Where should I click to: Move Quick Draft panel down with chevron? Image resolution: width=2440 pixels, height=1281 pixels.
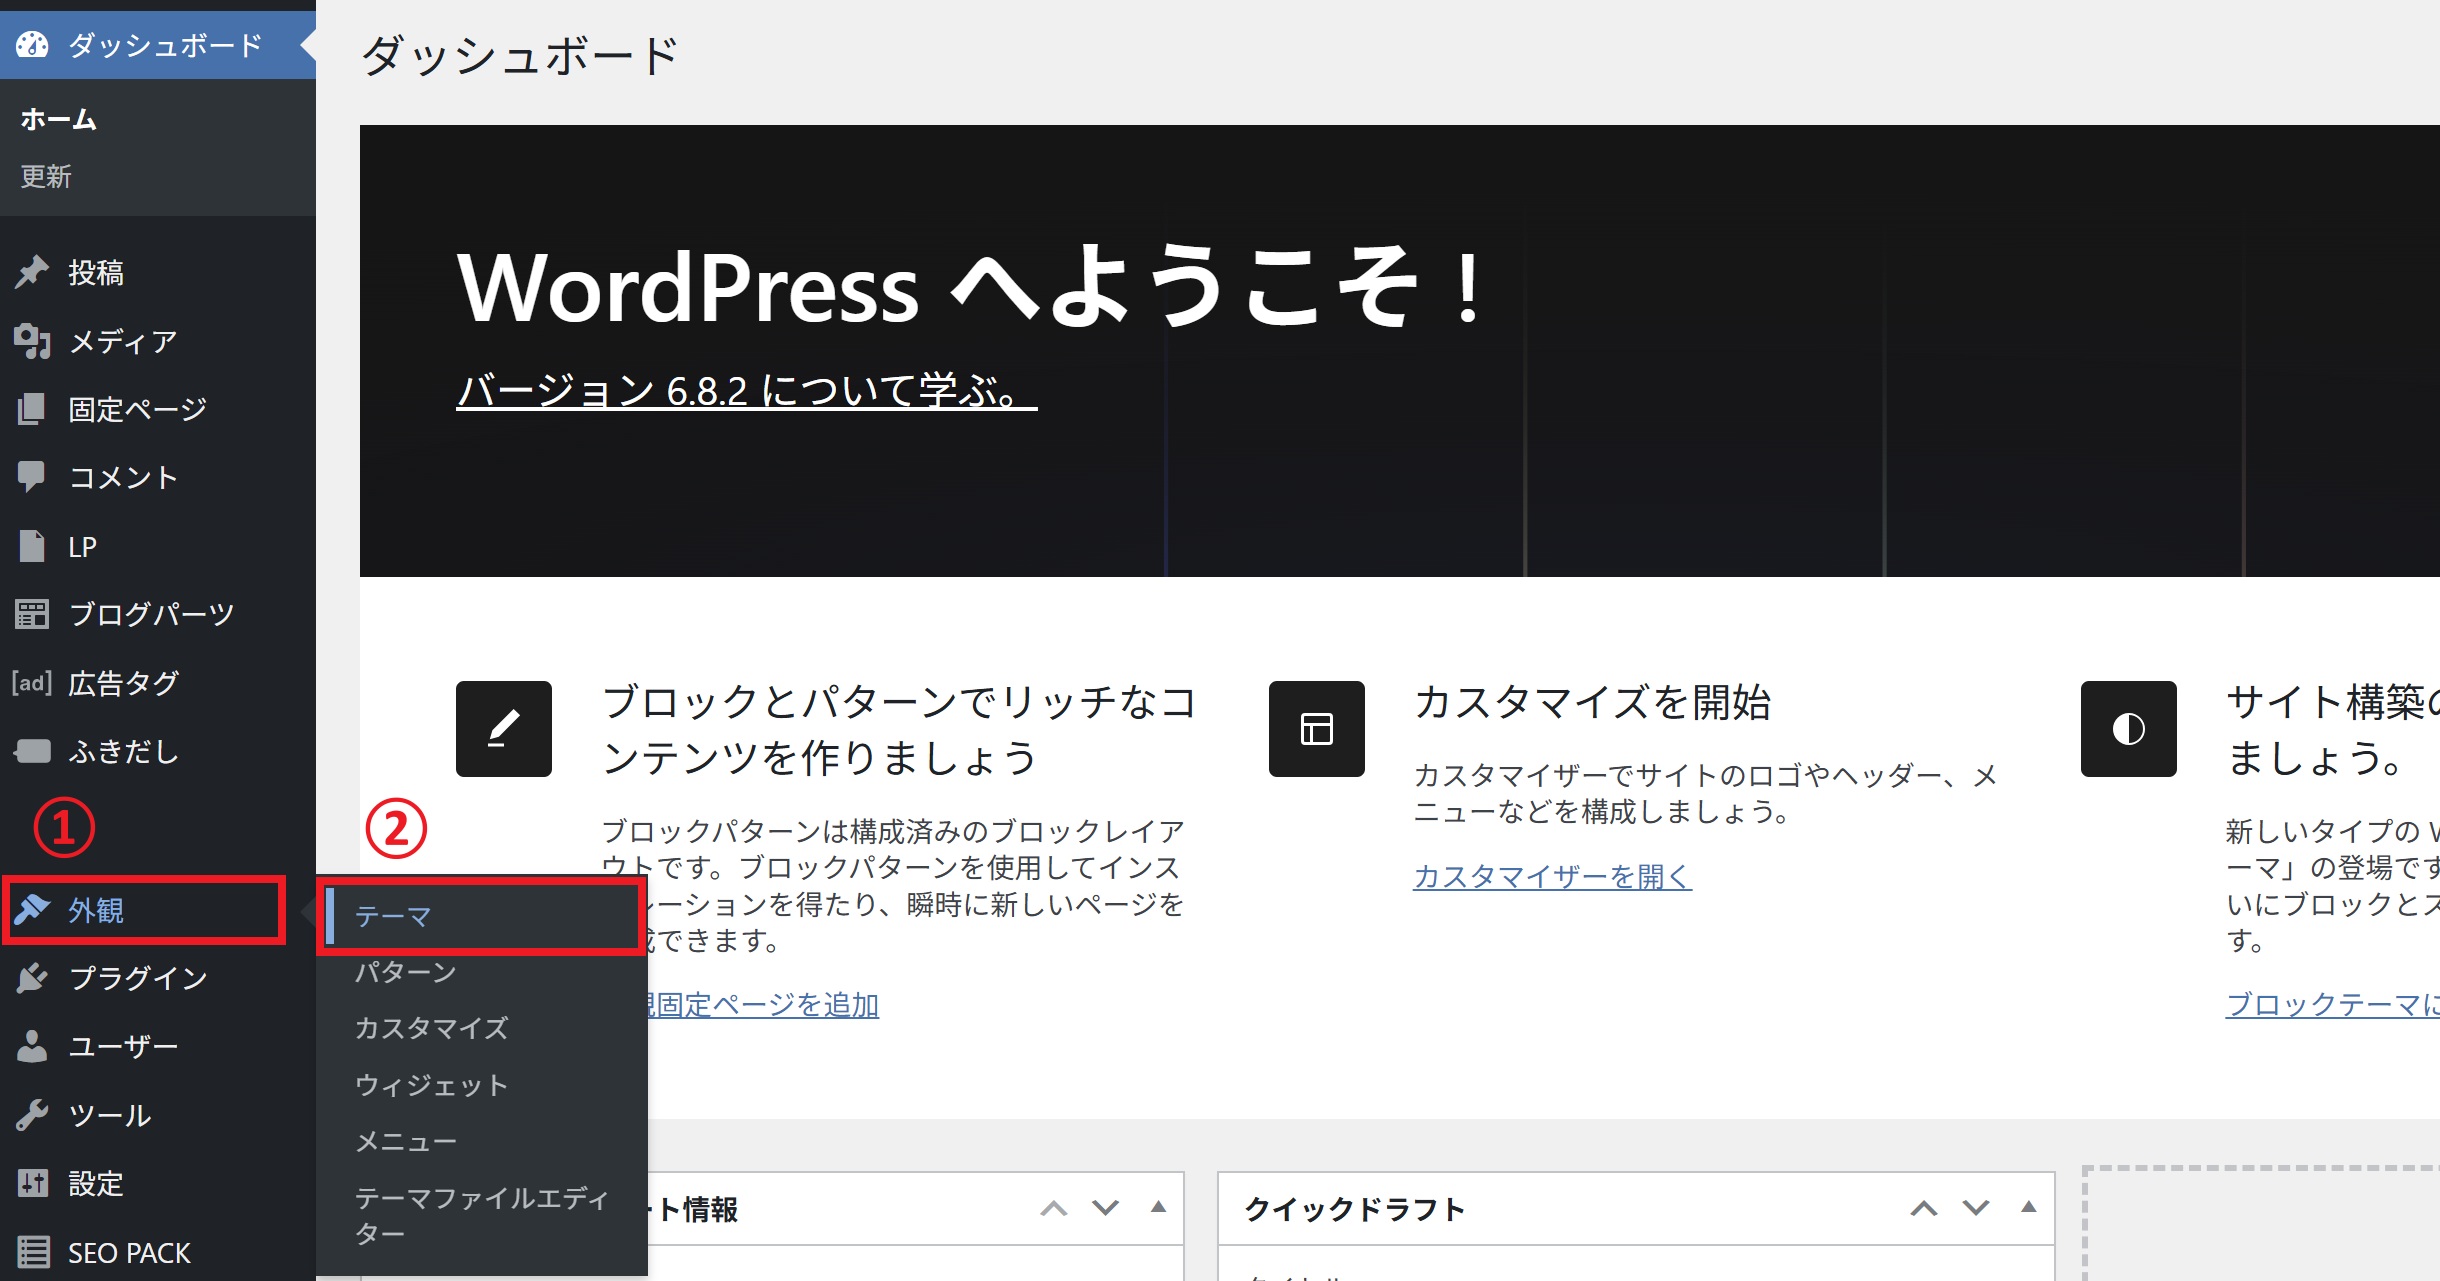[x=1975, y=1208]
